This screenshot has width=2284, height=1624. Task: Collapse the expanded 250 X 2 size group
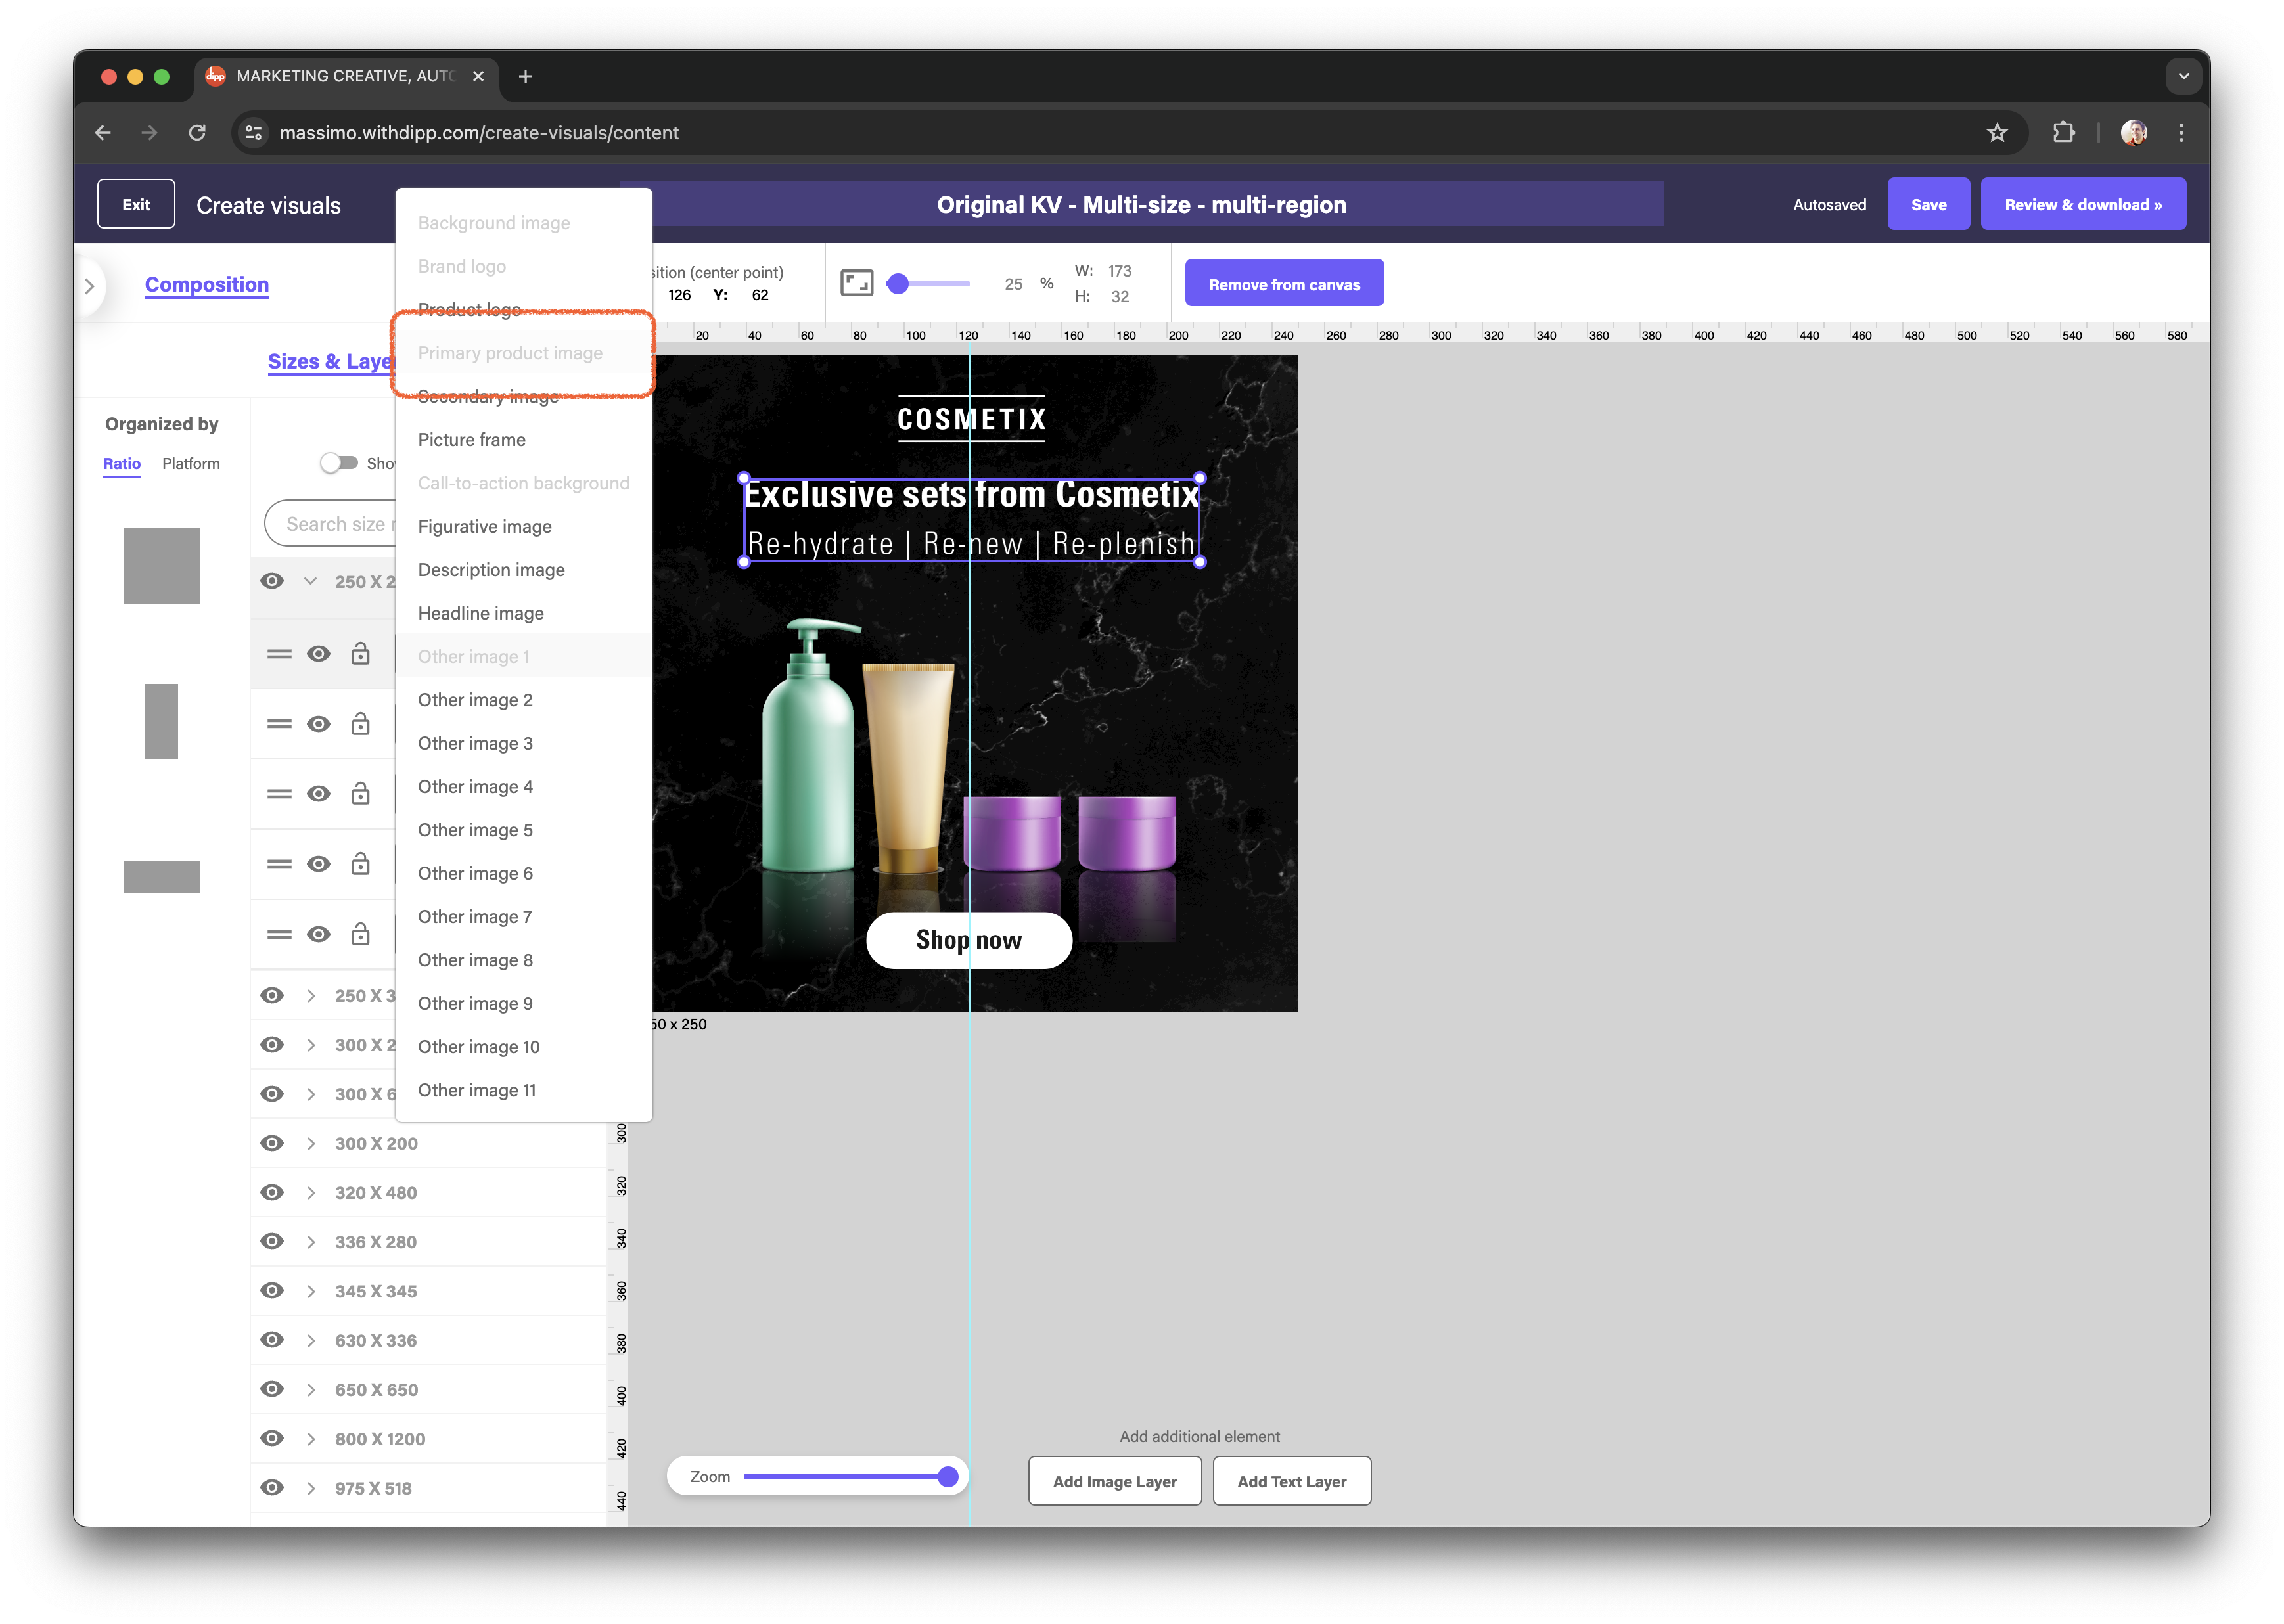point(310,581)
